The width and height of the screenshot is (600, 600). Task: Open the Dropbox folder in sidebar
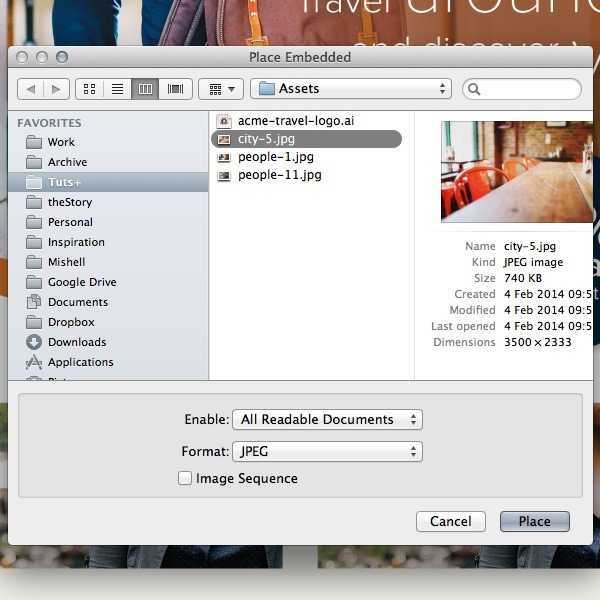[71, 322]
